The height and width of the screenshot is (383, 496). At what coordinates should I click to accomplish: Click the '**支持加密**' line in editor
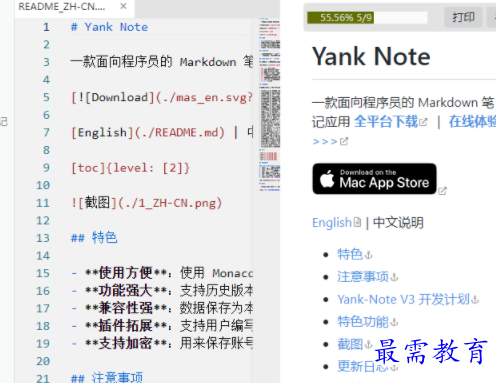coord(162,343)
